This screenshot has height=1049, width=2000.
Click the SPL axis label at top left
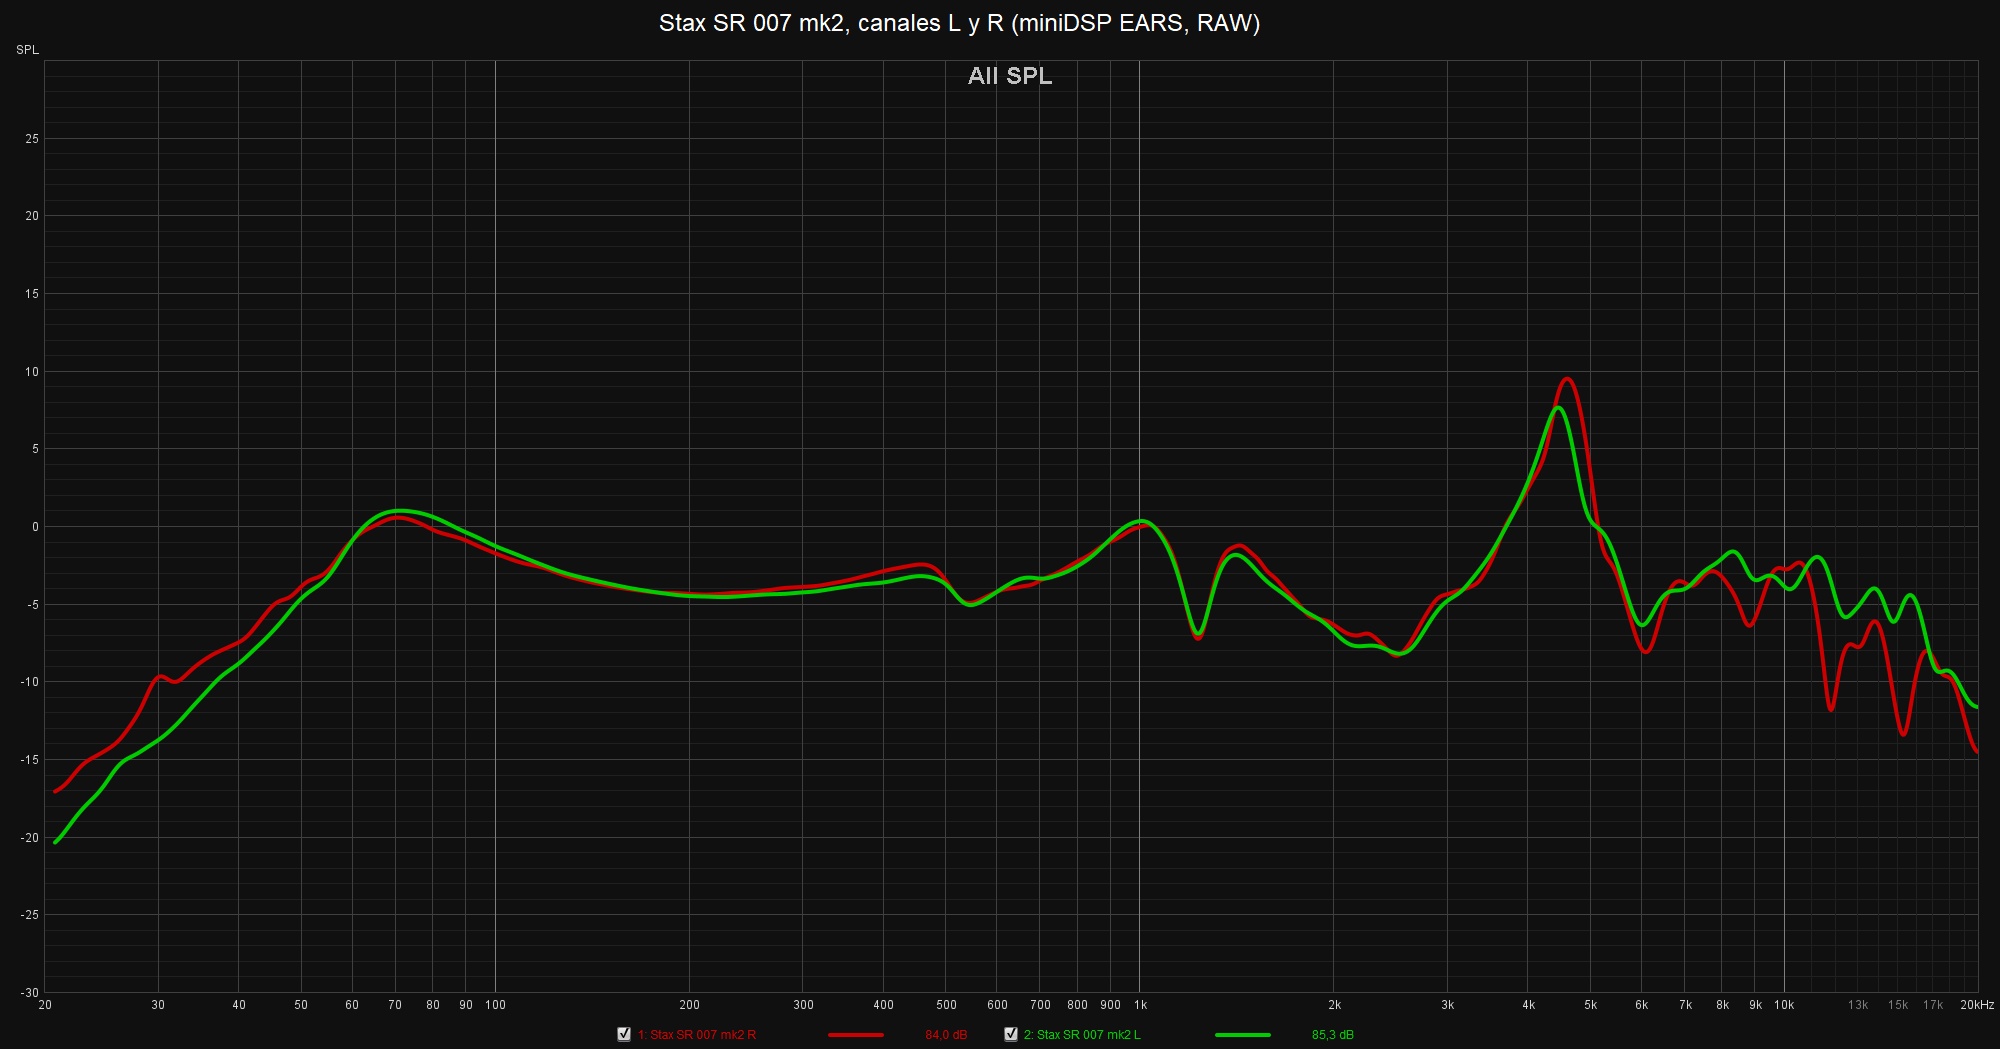[27, 50]
